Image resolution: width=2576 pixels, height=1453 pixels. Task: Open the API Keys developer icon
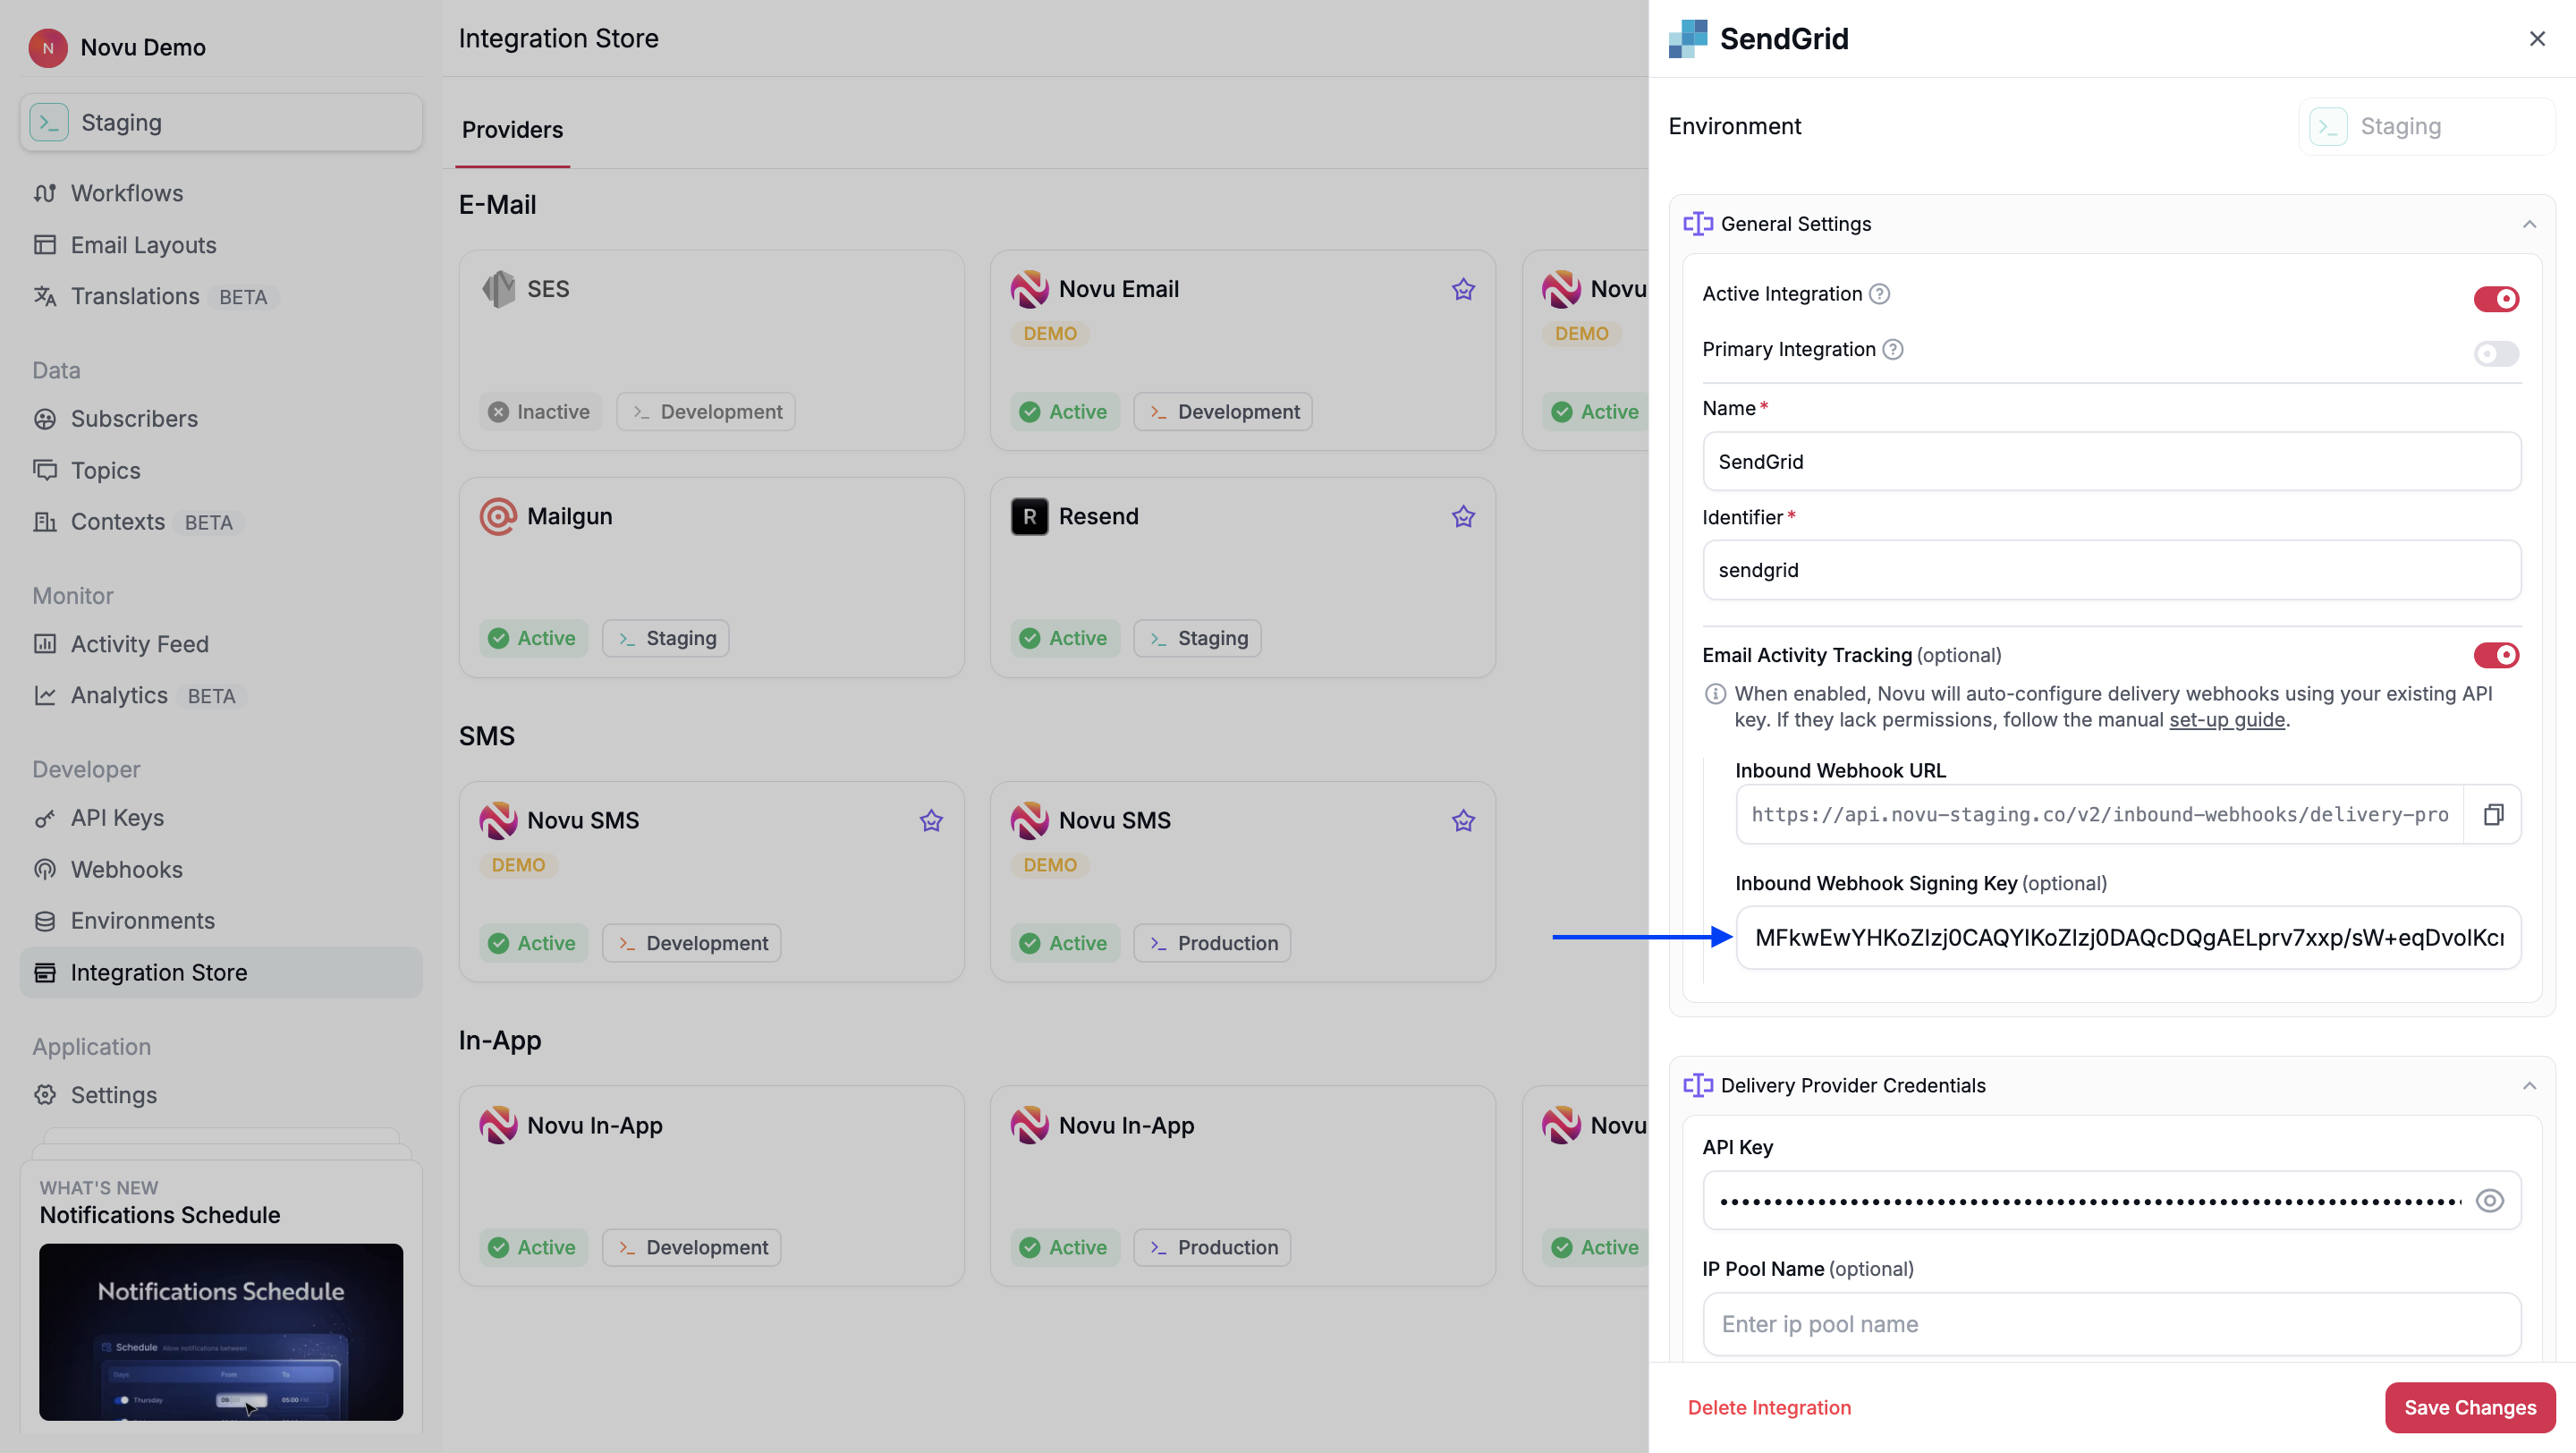(x=46, y=817)
